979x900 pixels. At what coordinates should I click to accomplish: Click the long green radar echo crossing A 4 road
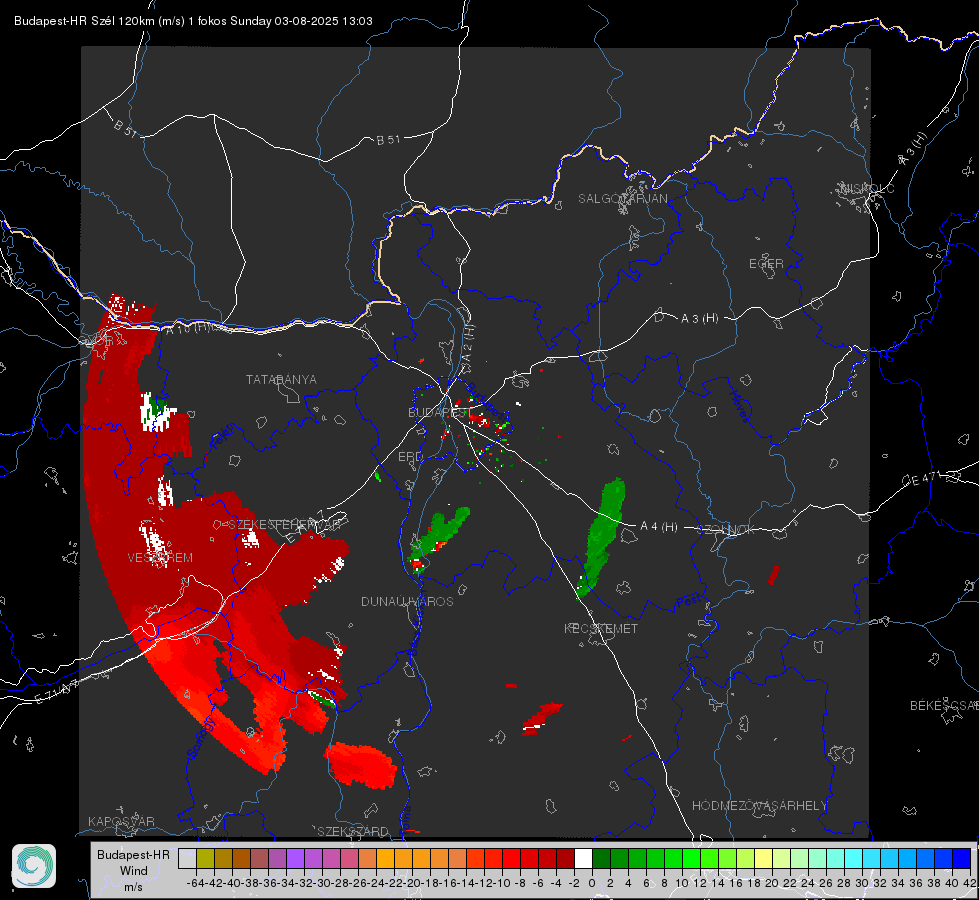pyautogui.click(x=601, y=538)
